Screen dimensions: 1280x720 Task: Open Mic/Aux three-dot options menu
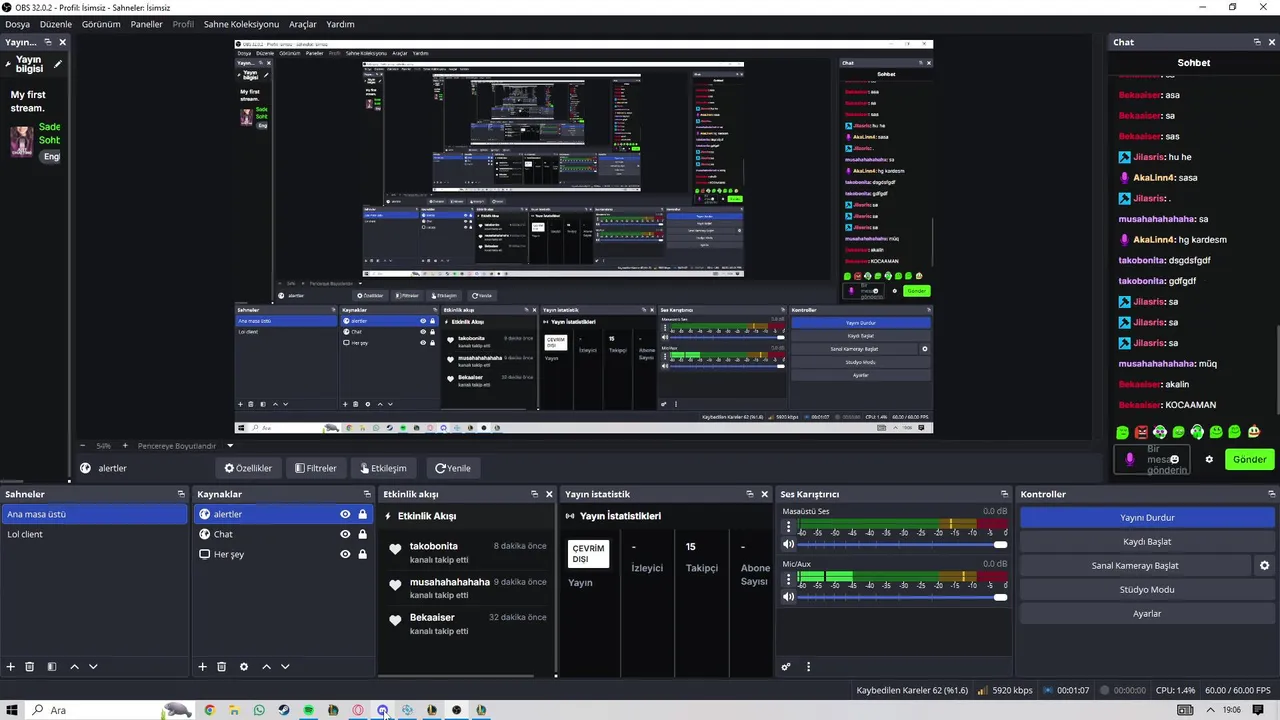pyautogui.click(x=788, y=578)
